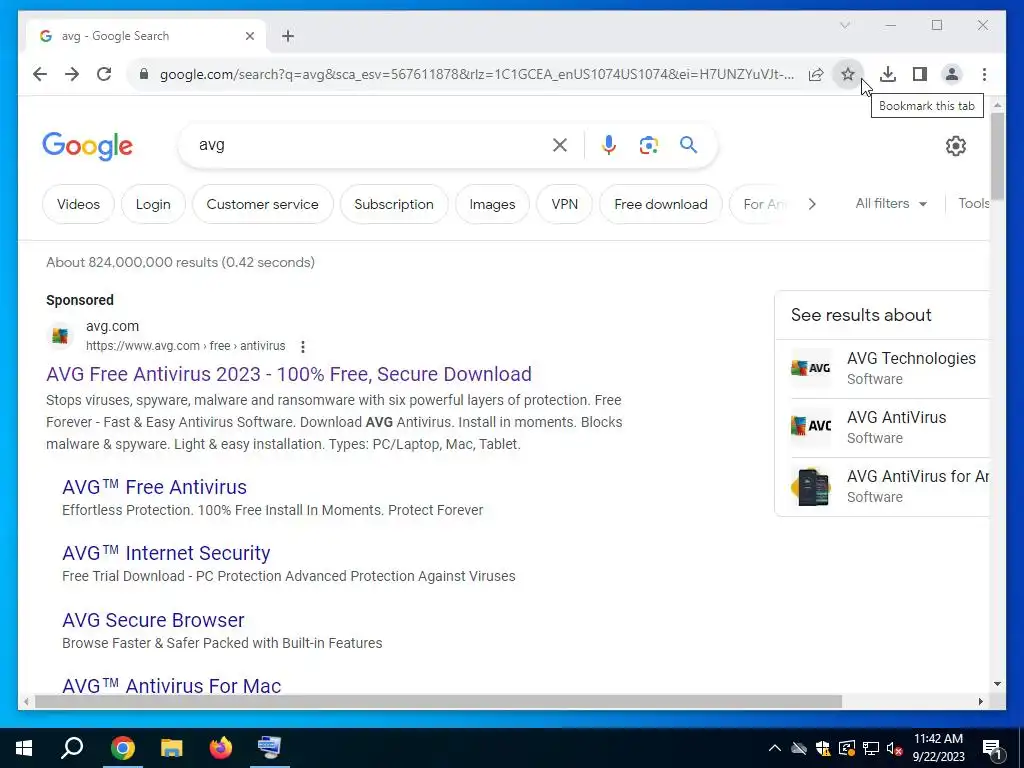
Task: Open the AVG™ Internet Security sitelink
Action: click(x=166, y=553)
